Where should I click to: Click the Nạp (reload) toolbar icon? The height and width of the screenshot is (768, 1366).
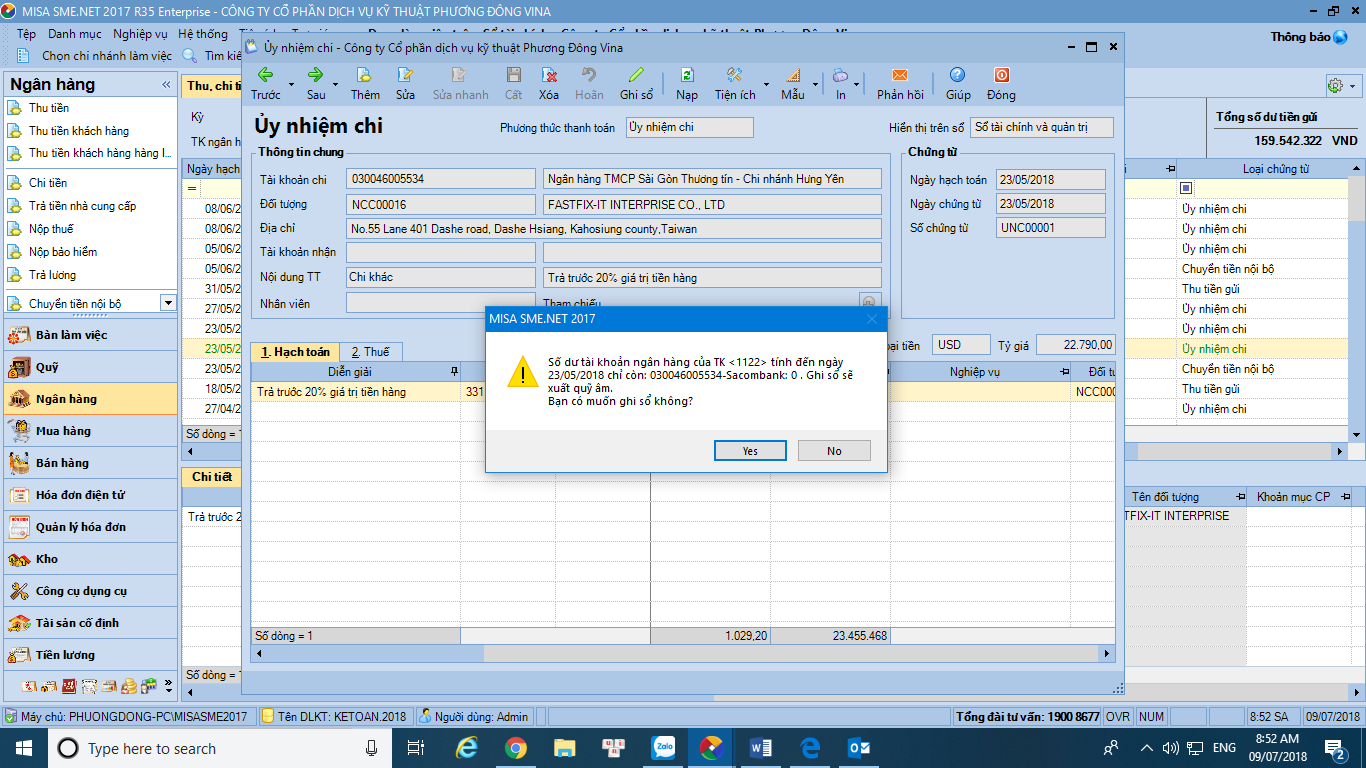tap(687, 76)
